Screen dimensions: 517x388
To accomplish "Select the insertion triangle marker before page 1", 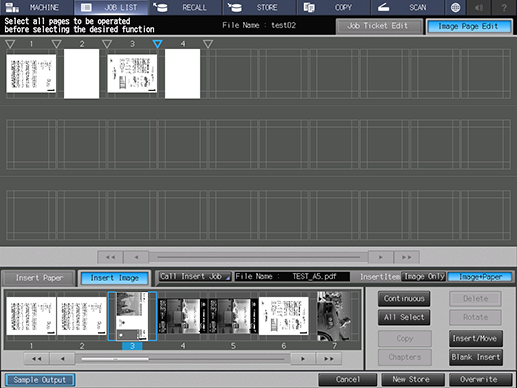I will coord(10,44).
